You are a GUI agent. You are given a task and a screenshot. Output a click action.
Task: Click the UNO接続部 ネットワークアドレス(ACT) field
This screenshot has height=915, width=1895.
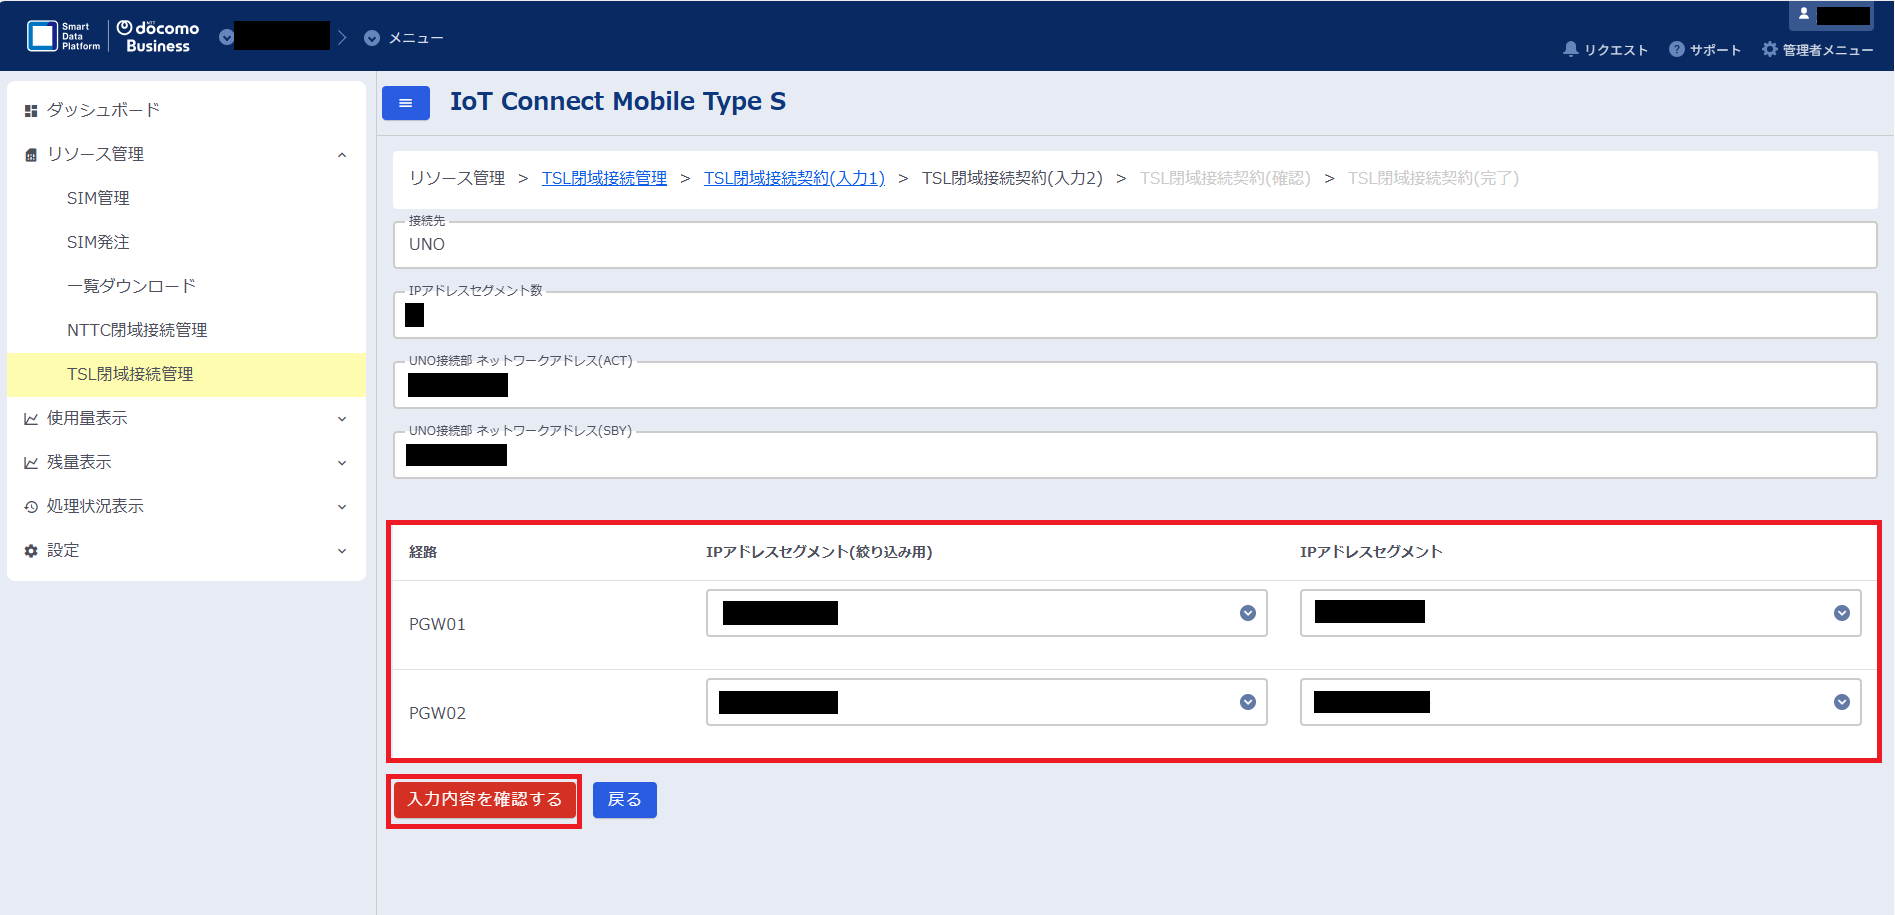(1135, 385)
